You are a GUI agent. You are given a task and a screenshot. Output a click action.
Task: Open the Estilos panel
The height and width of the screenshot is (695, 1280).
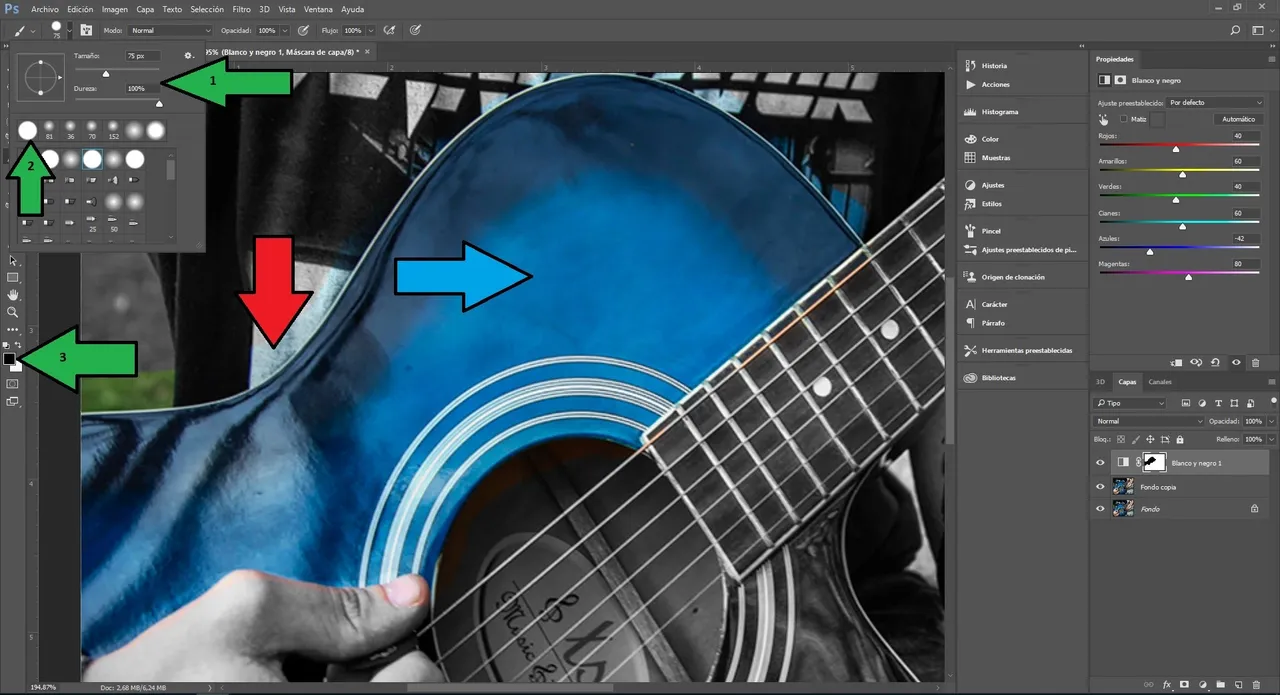tap(984, 204)
